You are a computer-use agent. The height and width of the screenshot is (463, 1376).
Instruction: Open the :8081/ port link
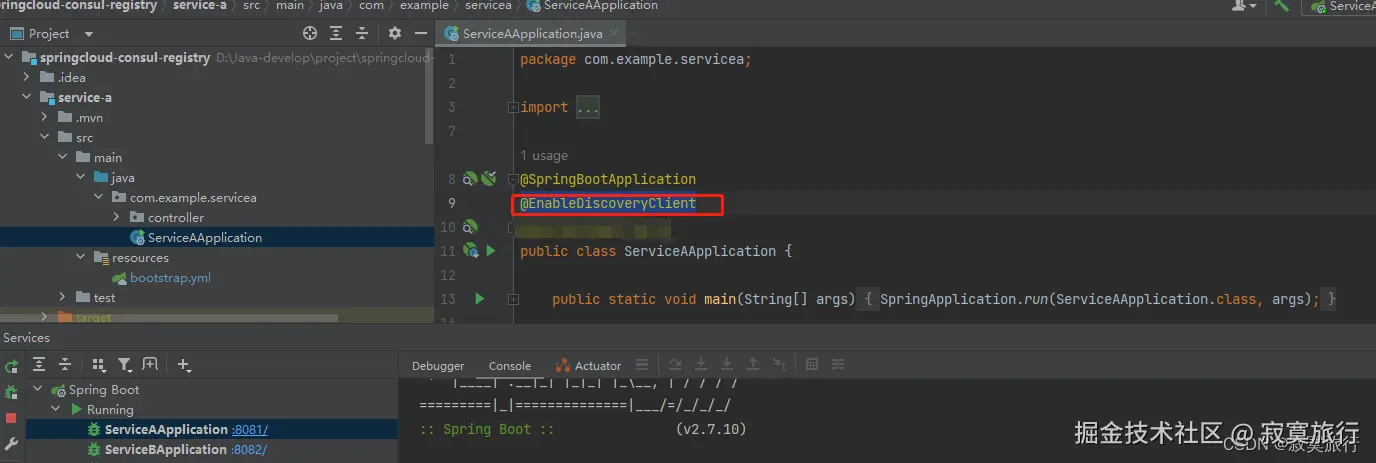click(x=250, y=430)
